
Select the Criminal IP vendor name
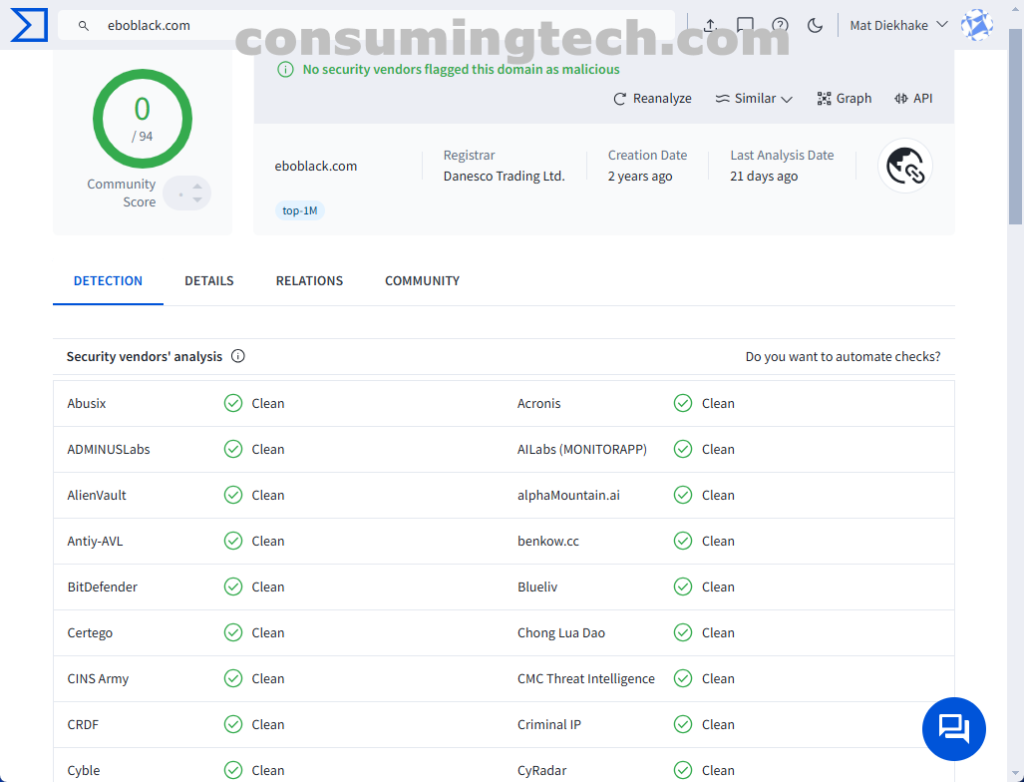[x=549, y=725]
